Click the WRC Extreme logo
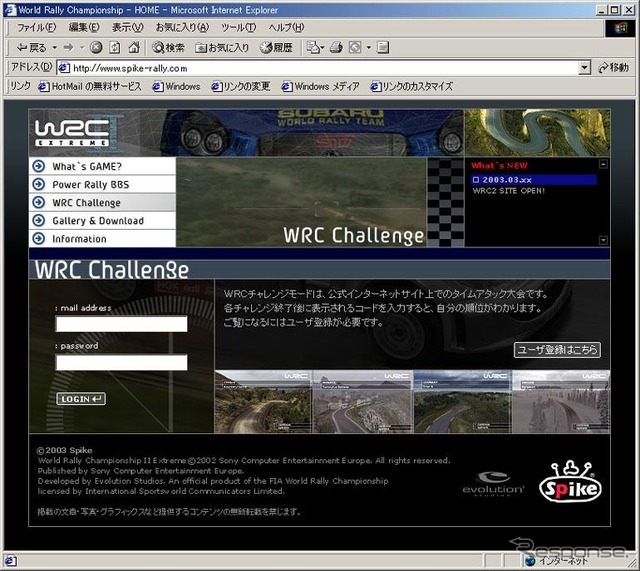This screenshot has width=640, height=571. [x=72, y=132]
